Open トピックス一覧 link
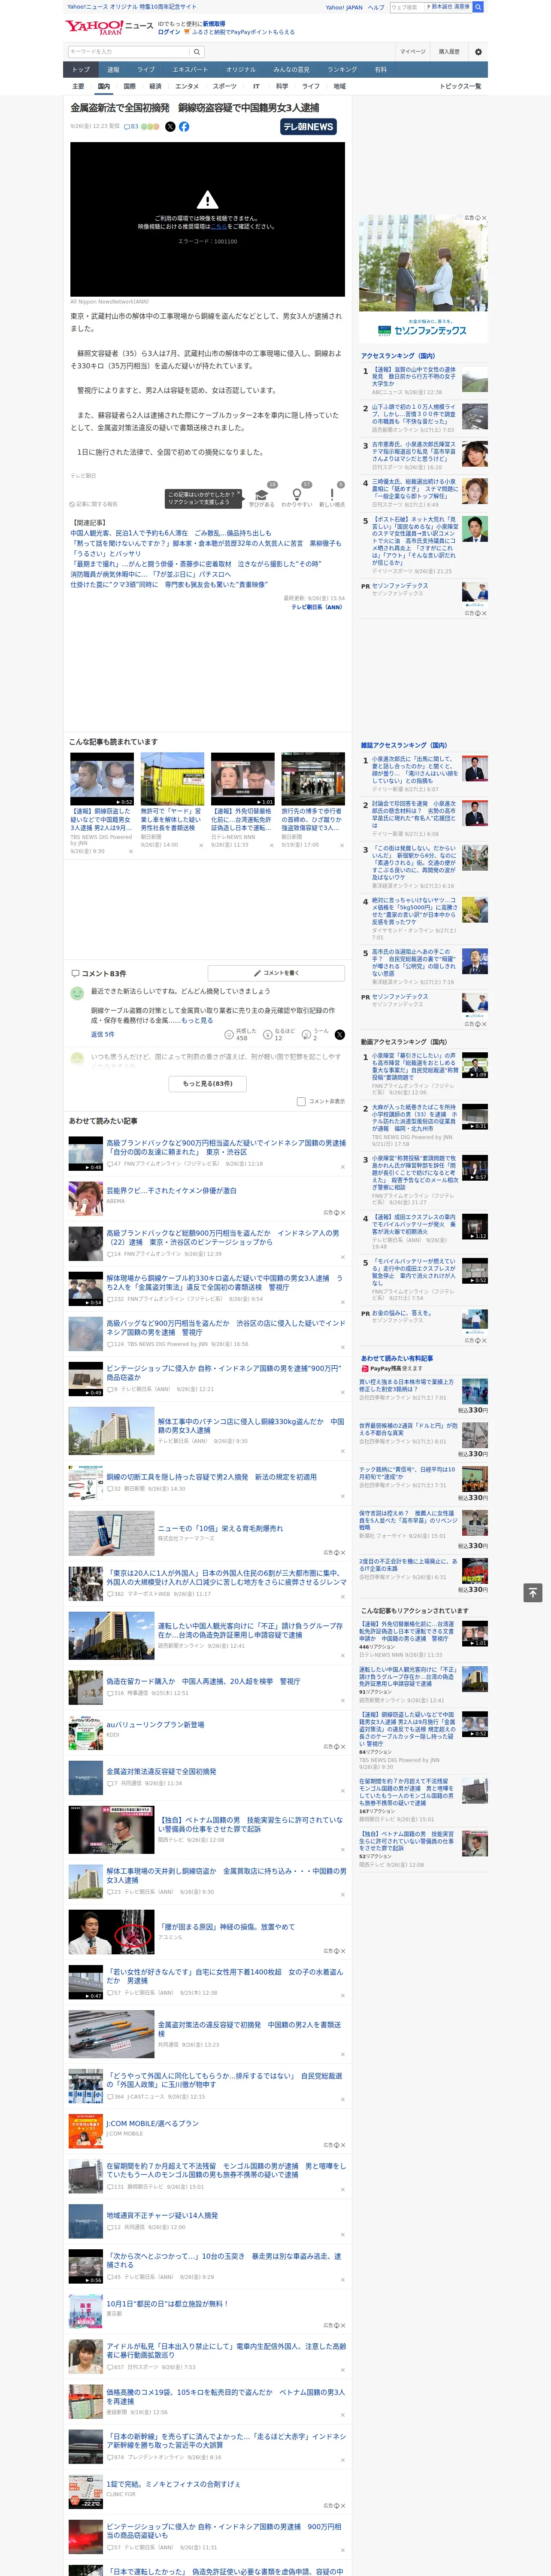Viewport: 551px width, 2576px height. pyautogui.click(x=460, y=86)
